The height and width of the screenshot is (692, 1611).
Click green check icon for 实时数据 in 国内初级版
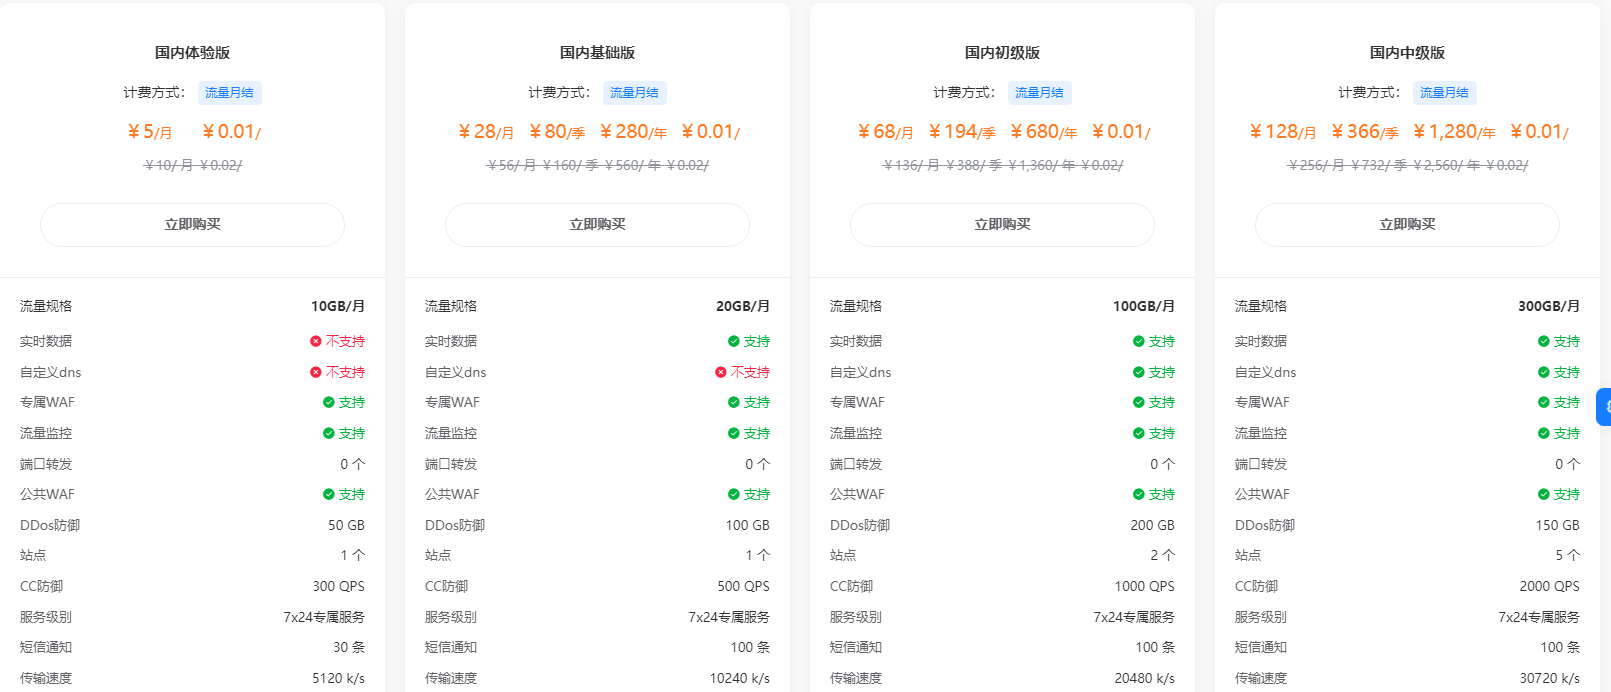[x=1139, y=341]
